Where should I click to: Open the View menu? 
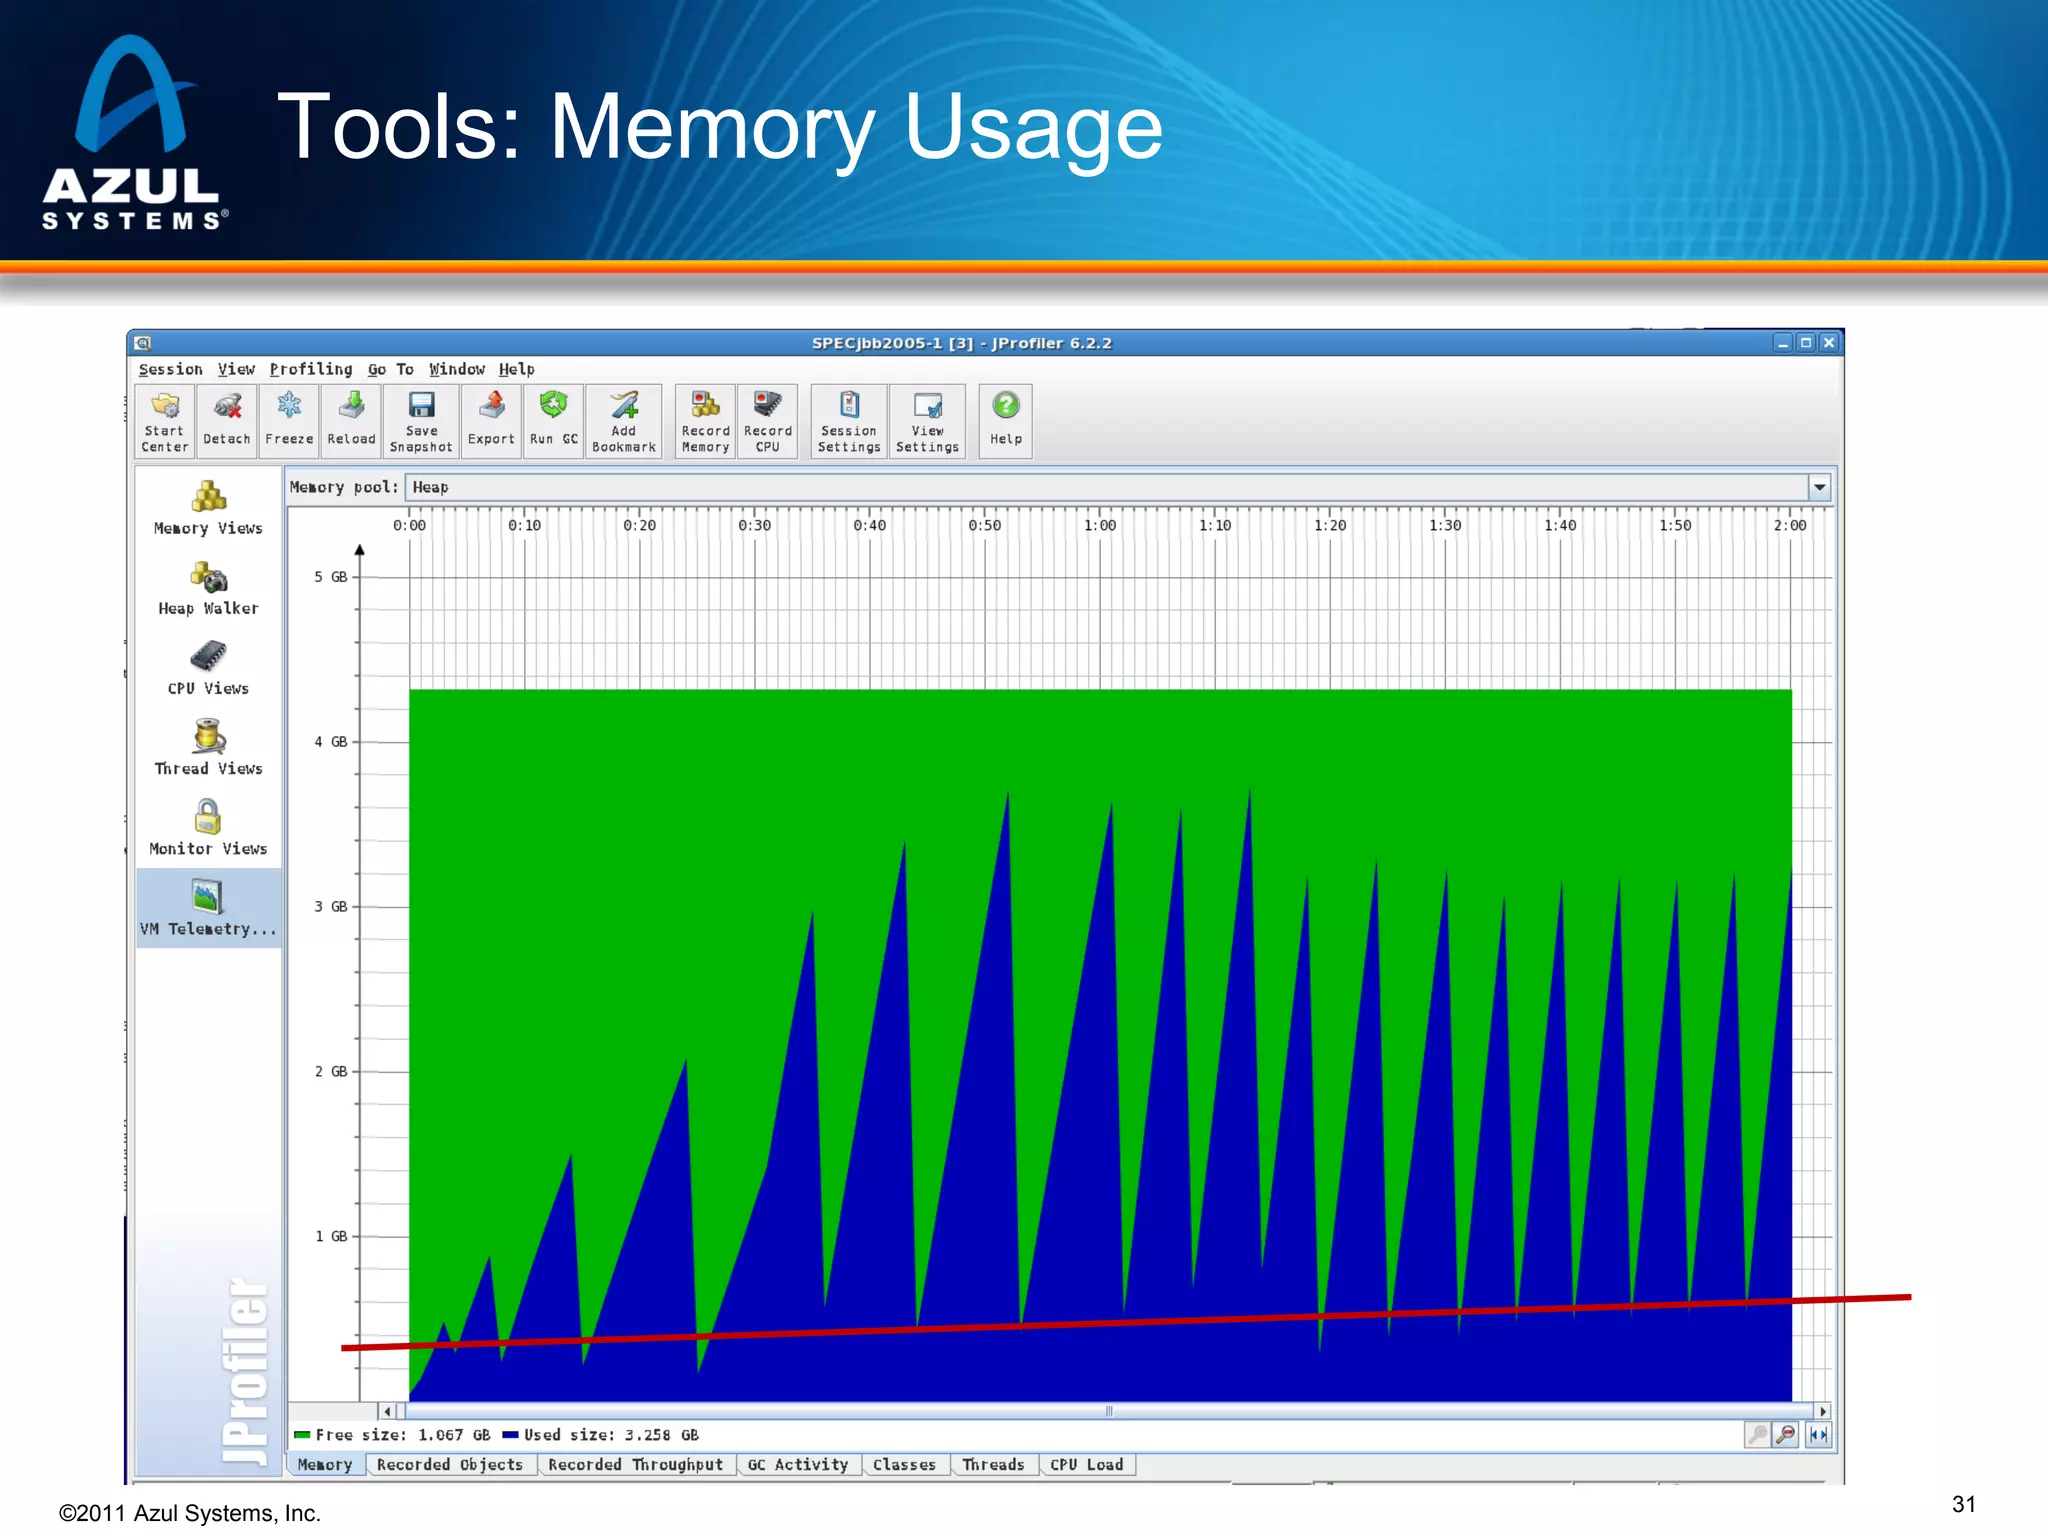point(236,369)
